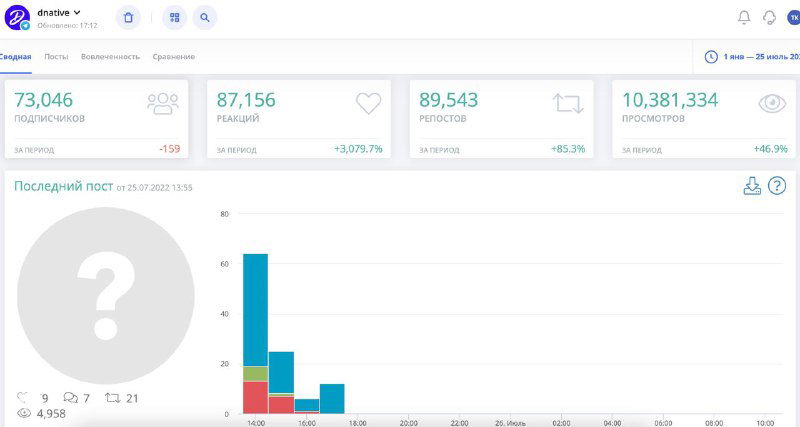This screenshot has height=427, width=800.
Task: Click the headset support icon
Action: click(x=769, y=17)
